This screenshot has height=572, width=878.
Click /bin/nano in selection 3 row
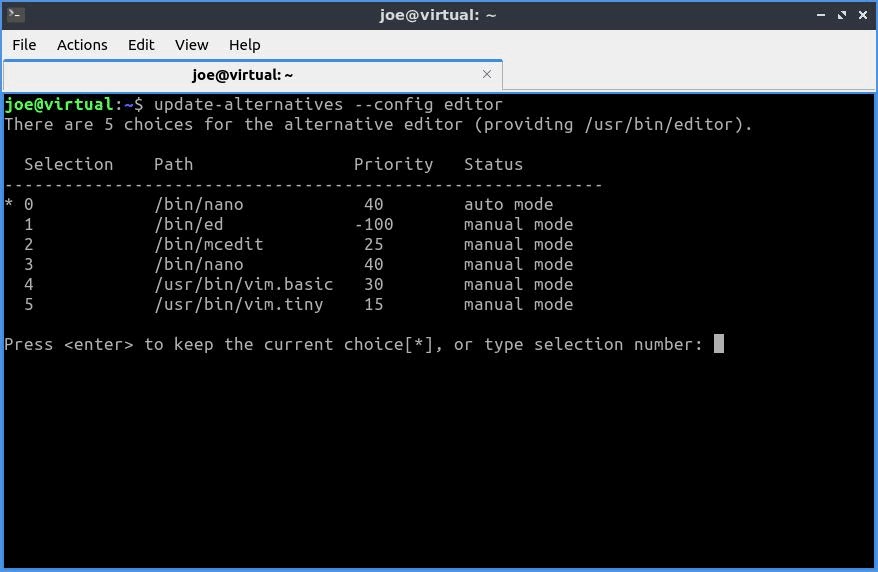(x=199, y=264)
